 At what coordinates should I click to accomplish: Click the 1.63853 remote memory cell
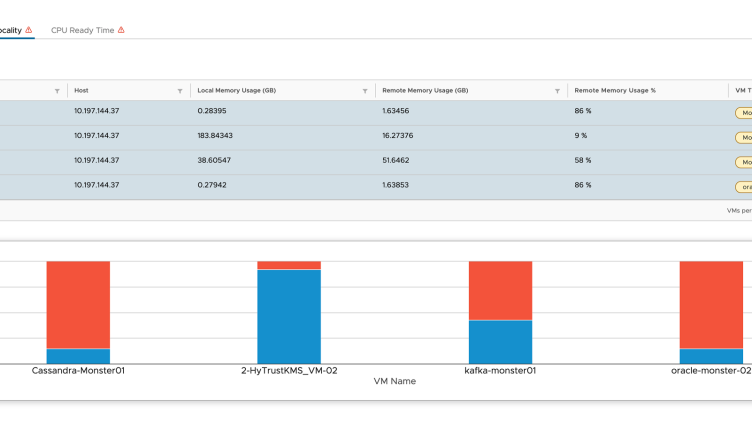click(396, 185)
